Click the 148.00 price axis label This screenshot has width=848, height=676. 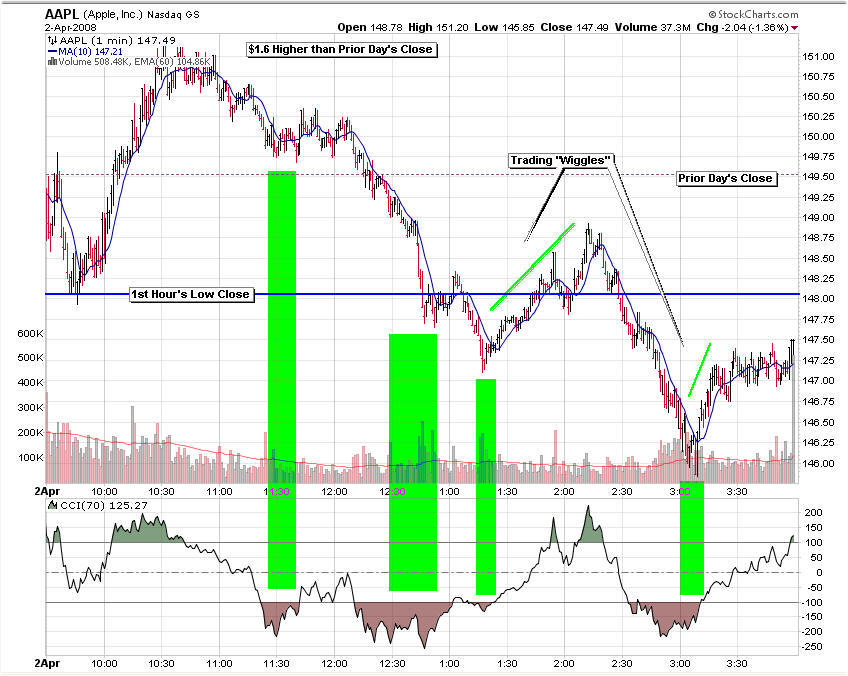(x=818, y=299)
